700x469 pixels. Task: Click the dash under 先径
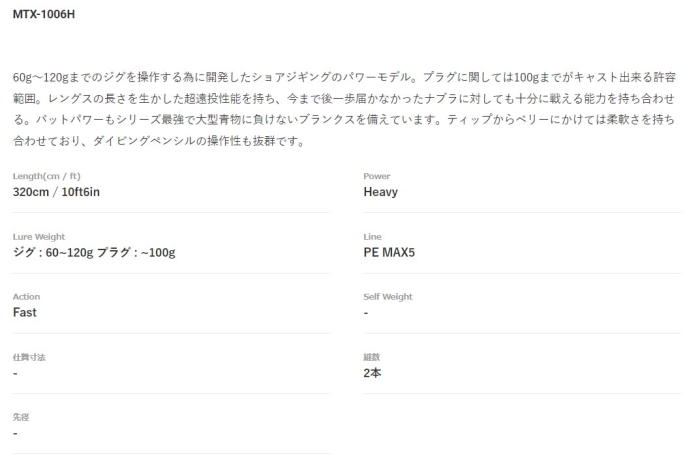click(x=15, y=433)
